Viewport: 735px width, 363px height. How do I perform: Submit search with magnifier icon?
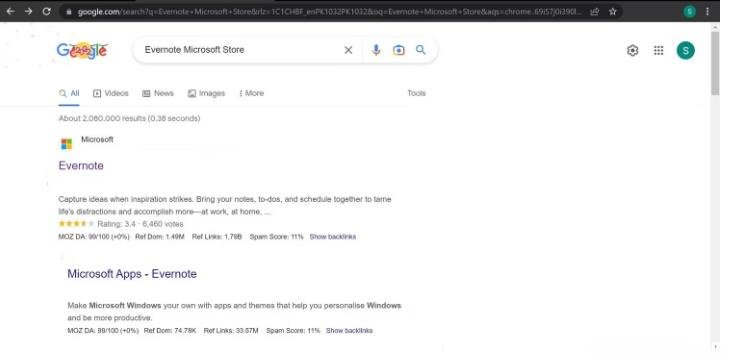pos(421,50)
